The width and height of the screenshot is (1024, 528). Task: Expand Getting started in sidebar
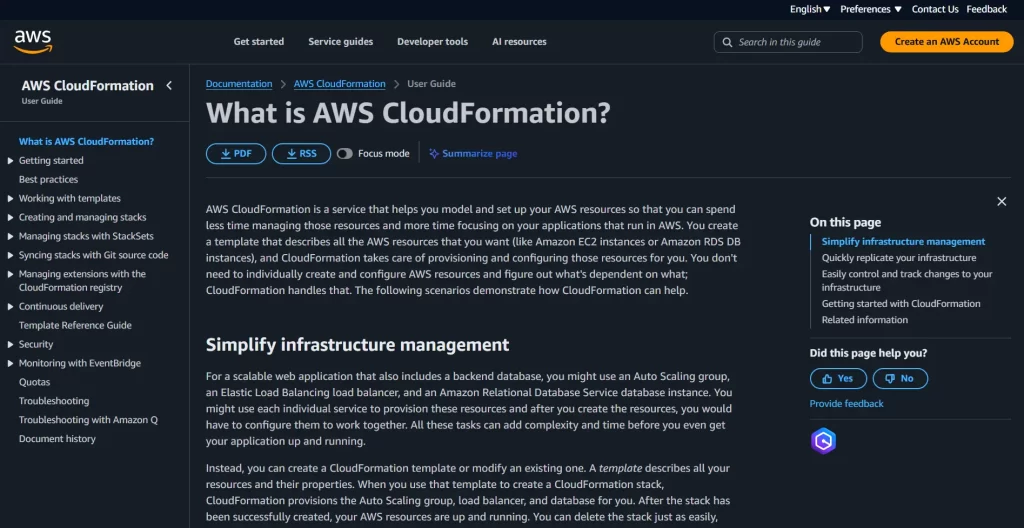point(10,161)
